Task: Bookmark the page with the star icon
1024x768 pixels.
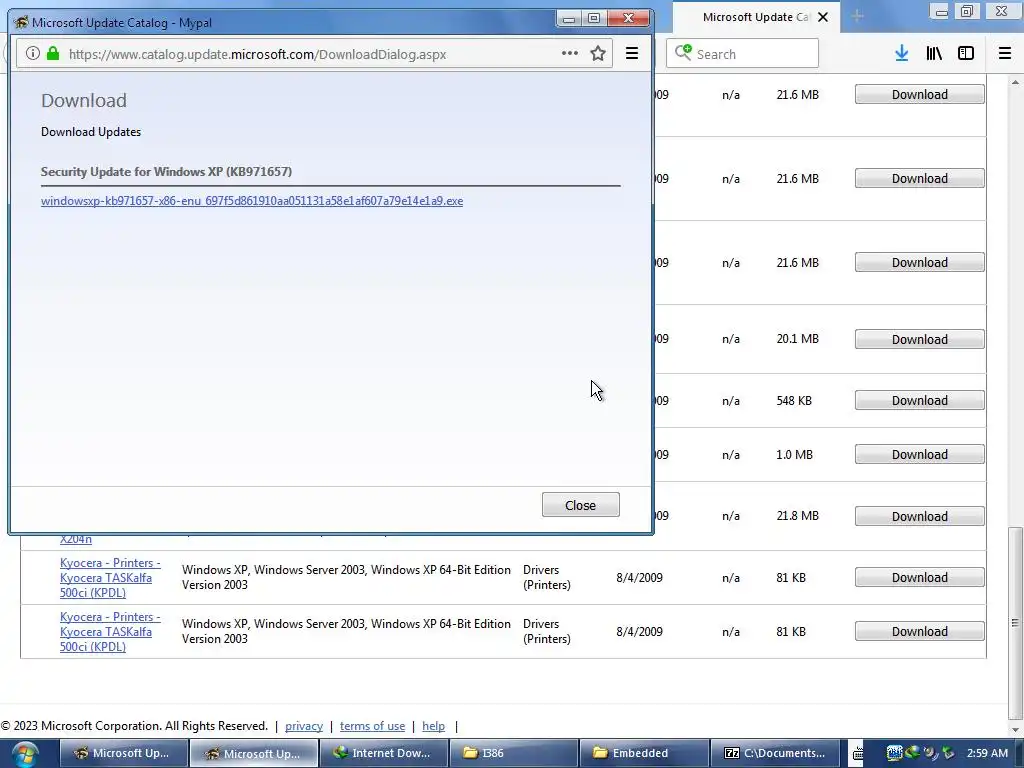Action: point(598,54)
